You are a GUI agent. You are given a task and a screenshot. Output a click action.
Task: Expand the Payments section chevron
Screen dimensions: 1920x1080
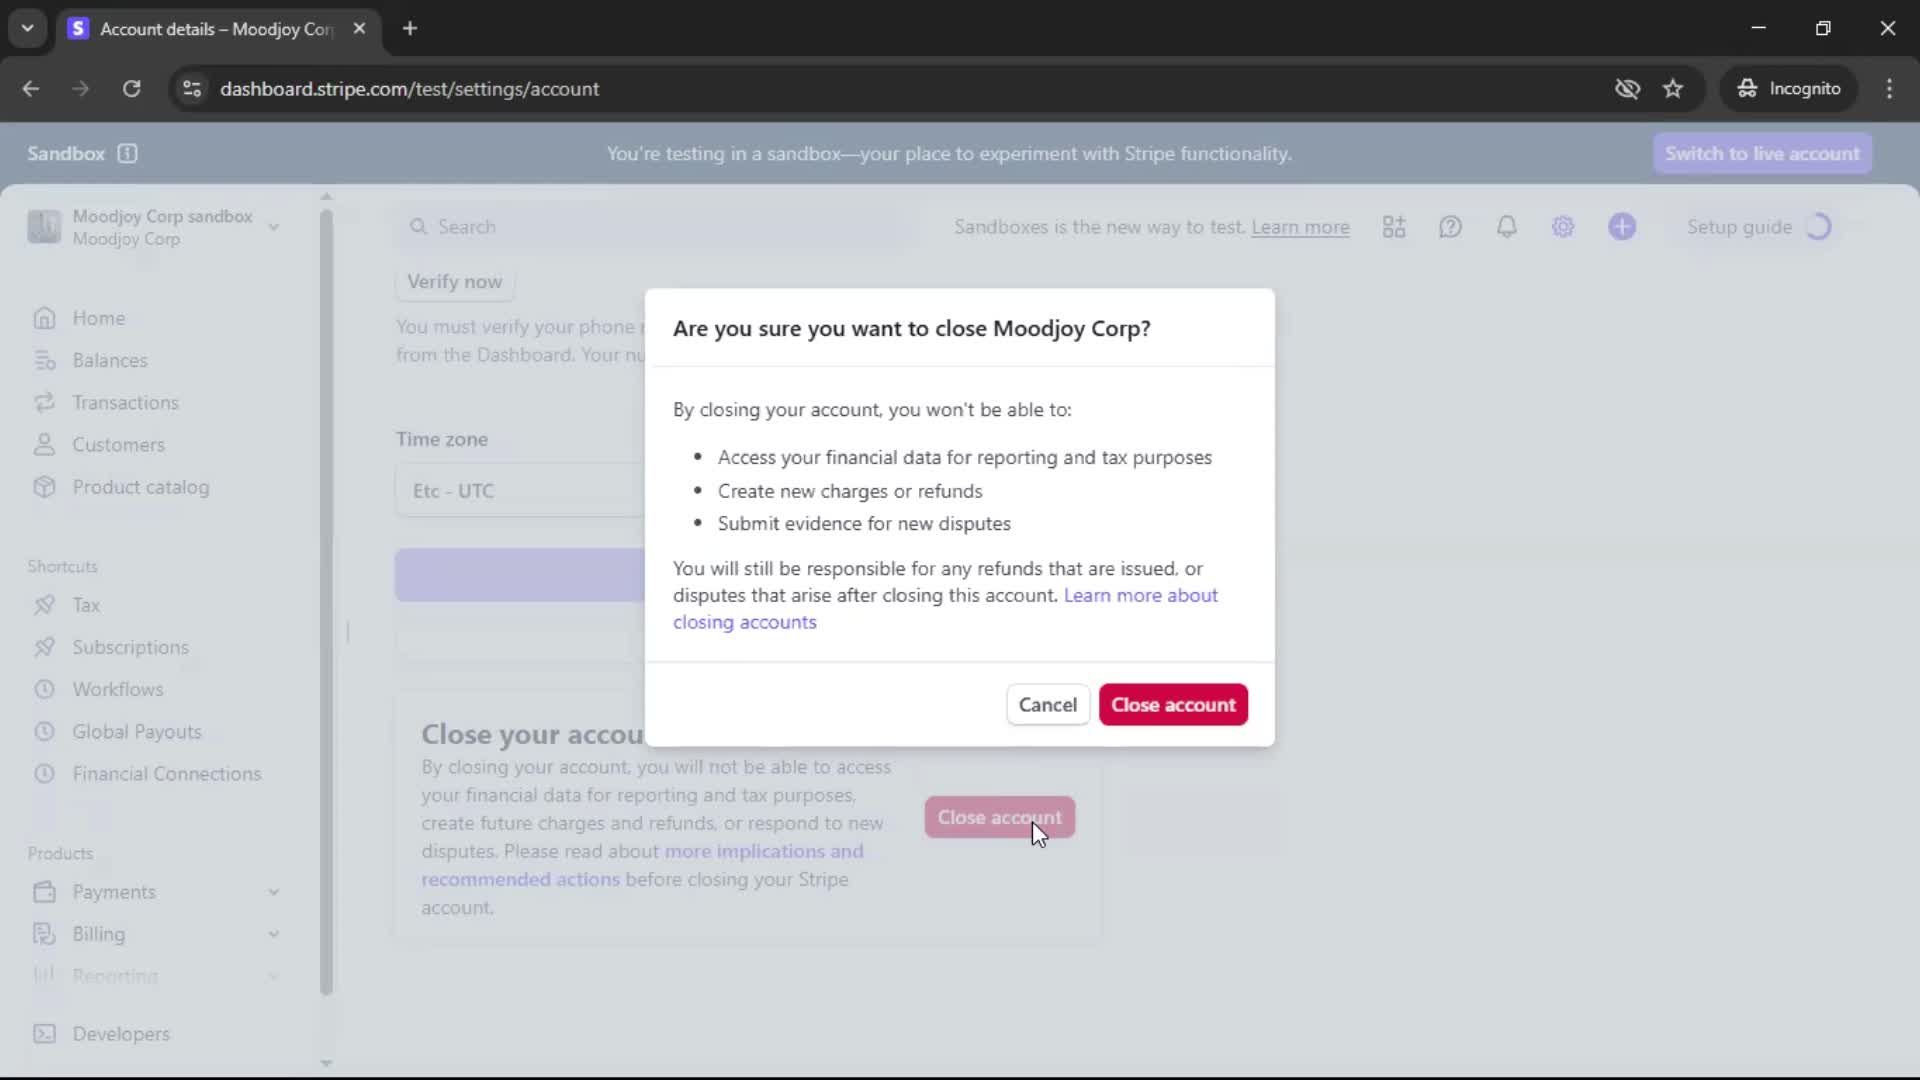[273, 892]
